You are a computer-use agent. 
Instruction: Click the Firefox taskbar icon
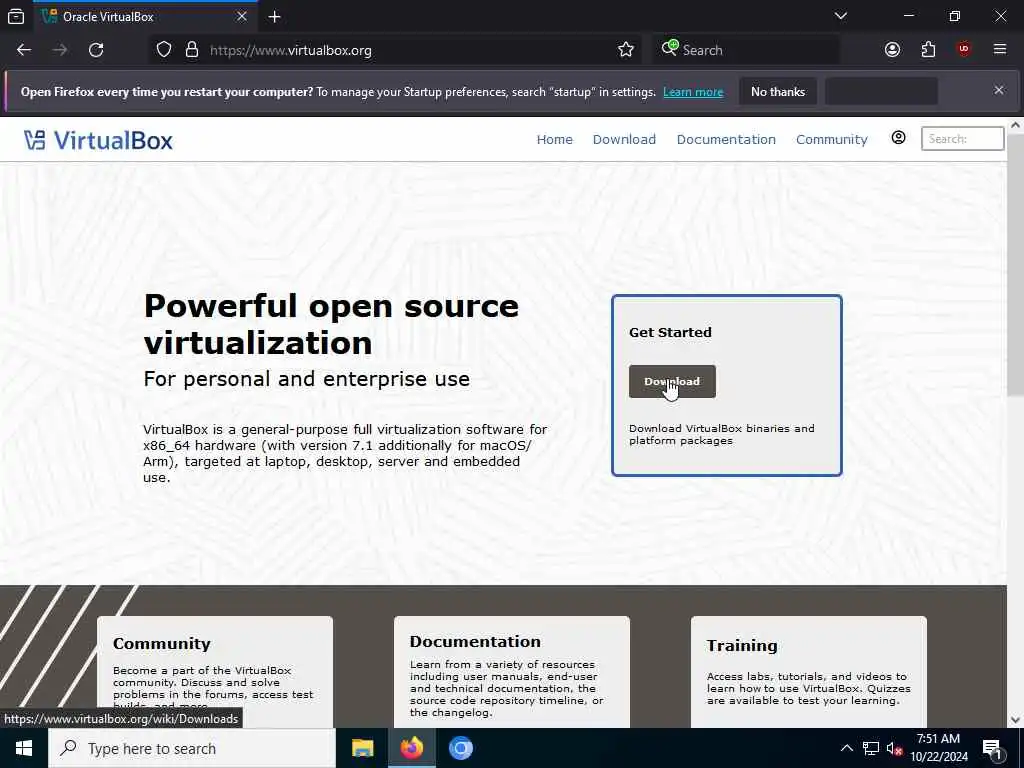click(x=411, y=748)
